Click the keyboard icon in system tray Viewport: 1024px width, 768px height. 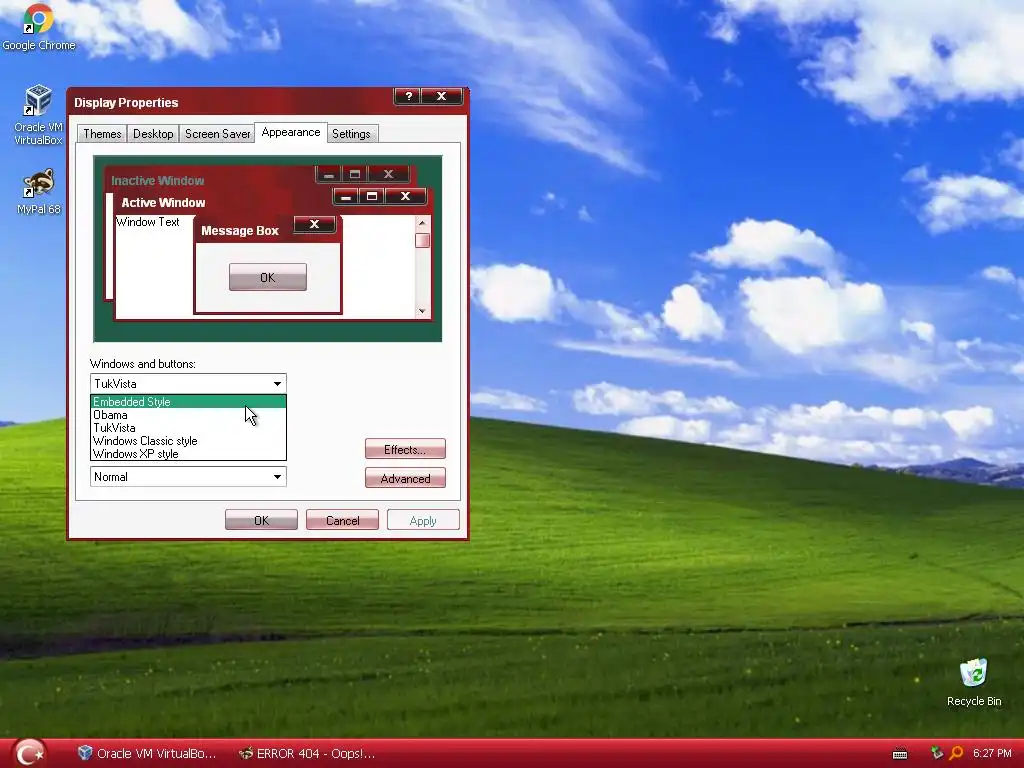pos(900,754)
